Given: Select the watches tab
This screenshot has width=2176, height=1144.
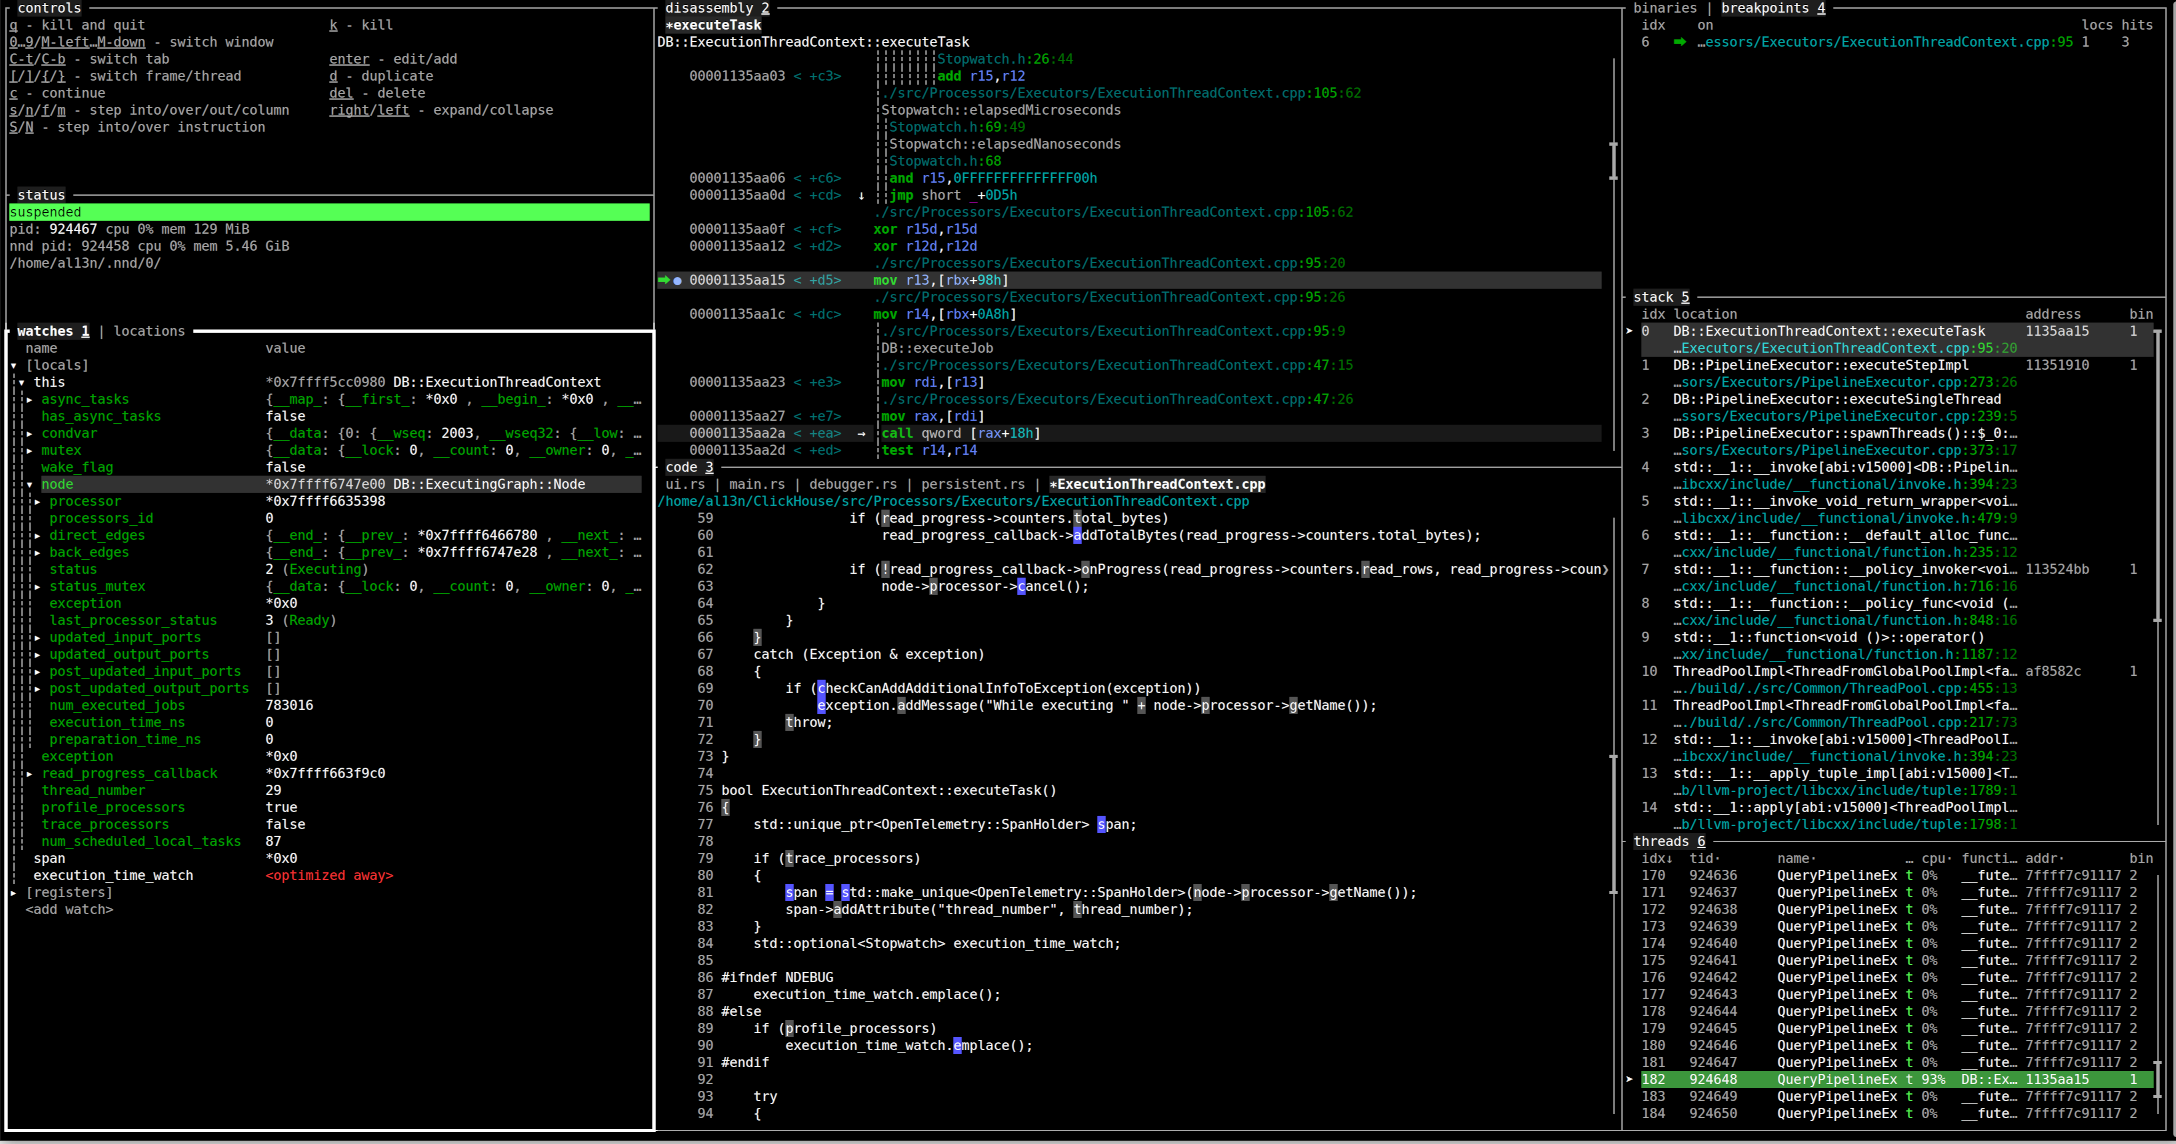Looking at the screenshot, I should tap(53, 331).
